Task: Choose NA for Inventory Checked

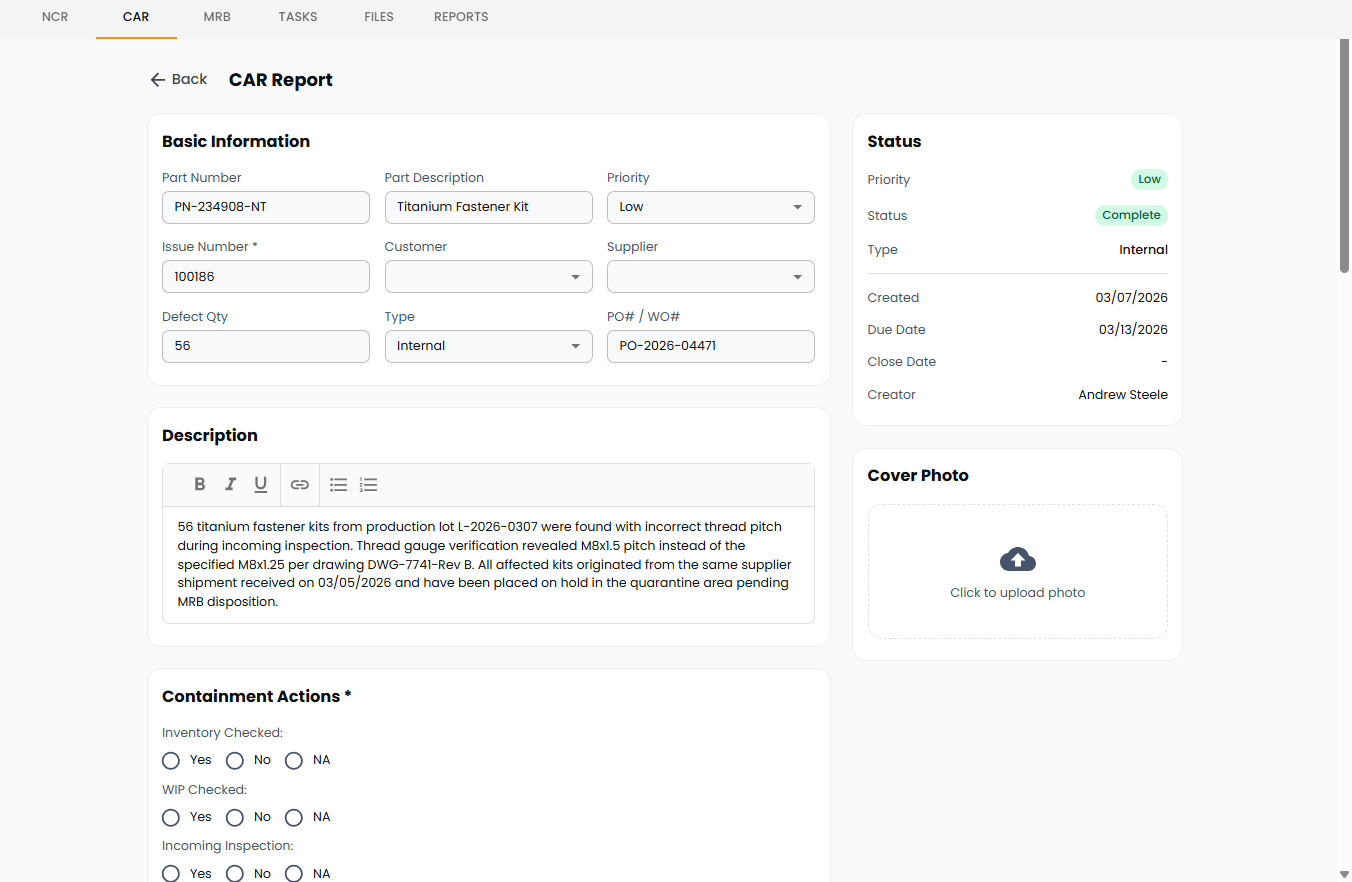Action: pos(294,760)
